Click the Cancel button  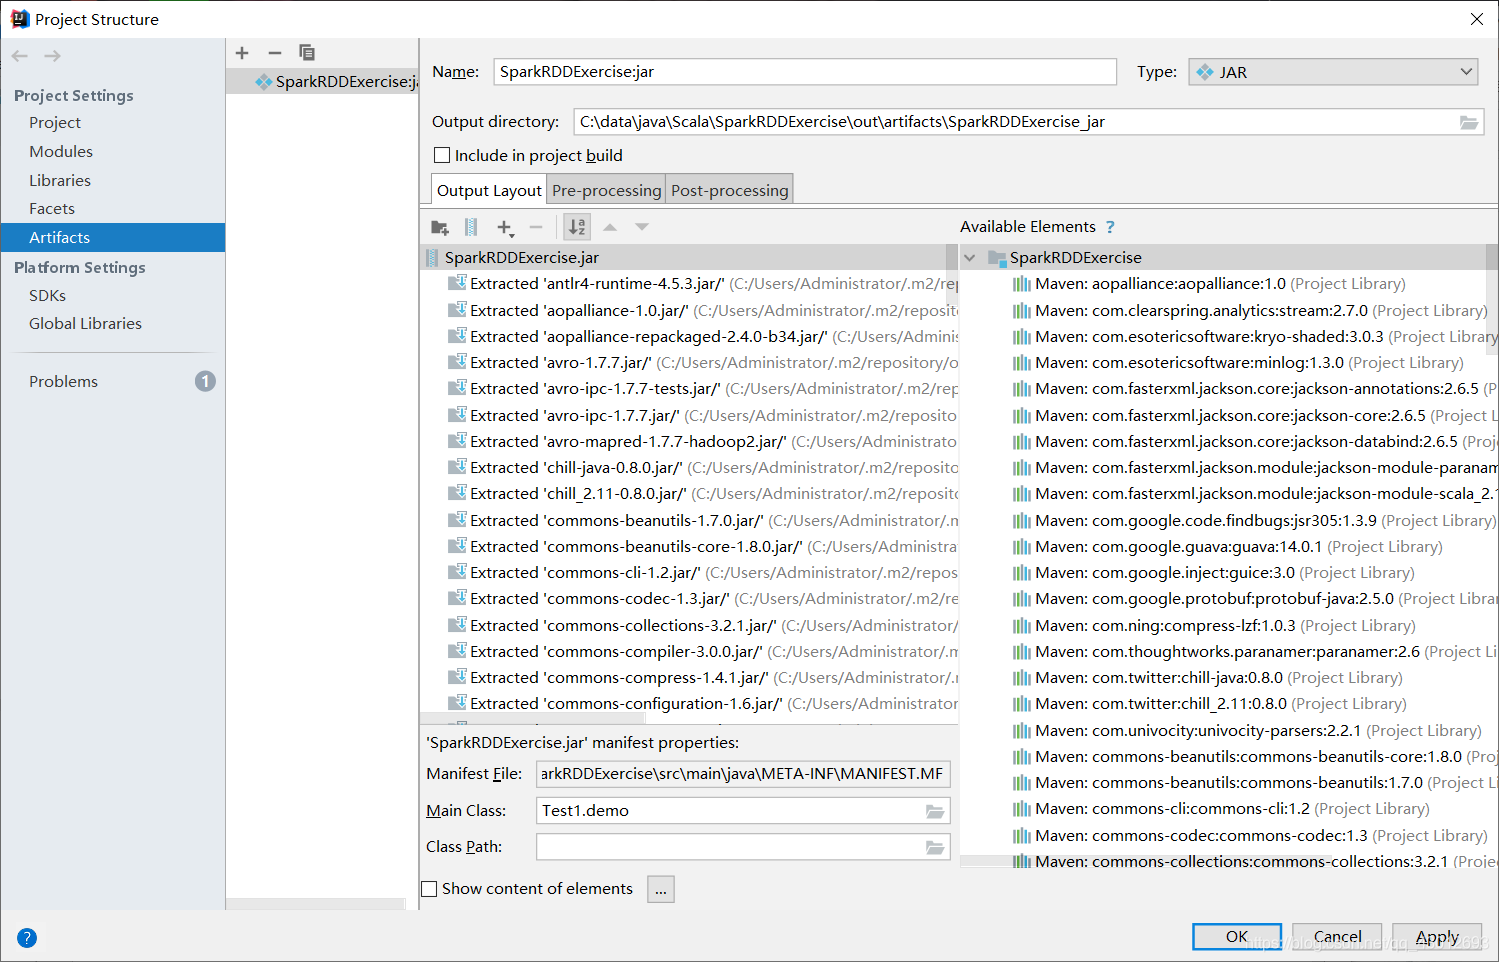tap(1337, 936)
